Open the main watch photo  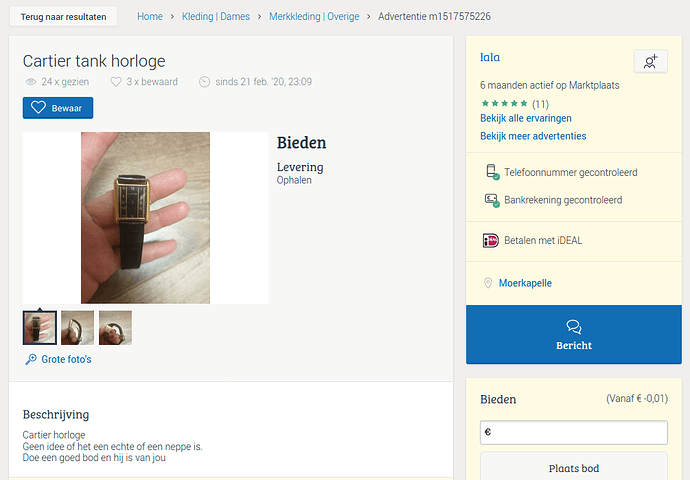pyautogui.click(x=145, y=218)
